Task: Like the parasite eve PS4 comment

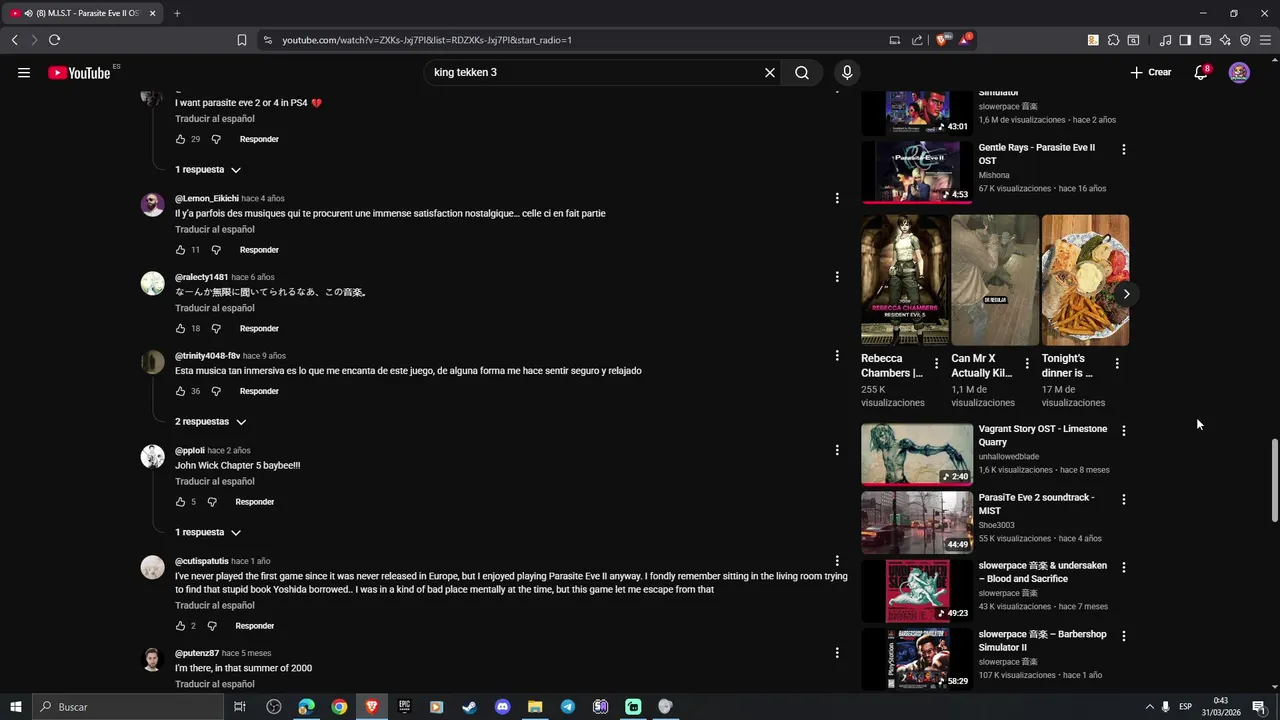Action: (180, 139)
